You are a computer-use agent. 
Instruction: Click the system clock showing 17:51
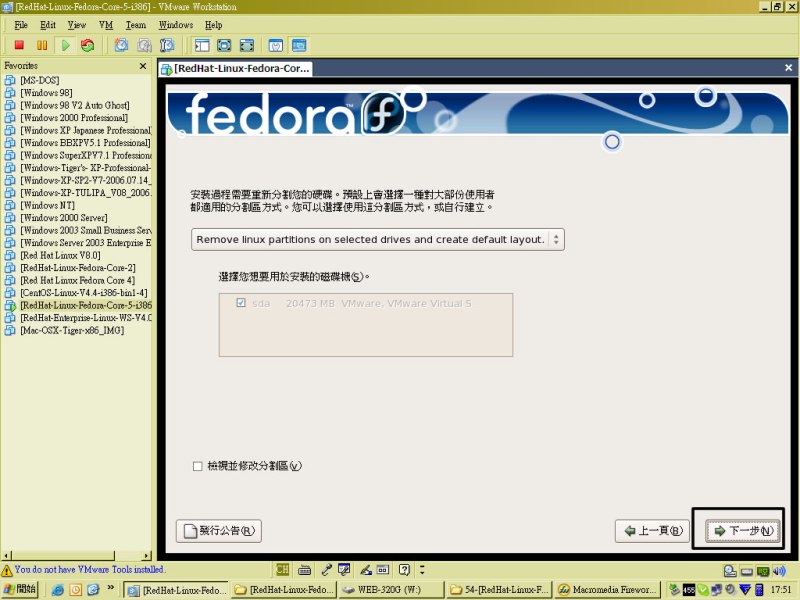pos(781,590)
